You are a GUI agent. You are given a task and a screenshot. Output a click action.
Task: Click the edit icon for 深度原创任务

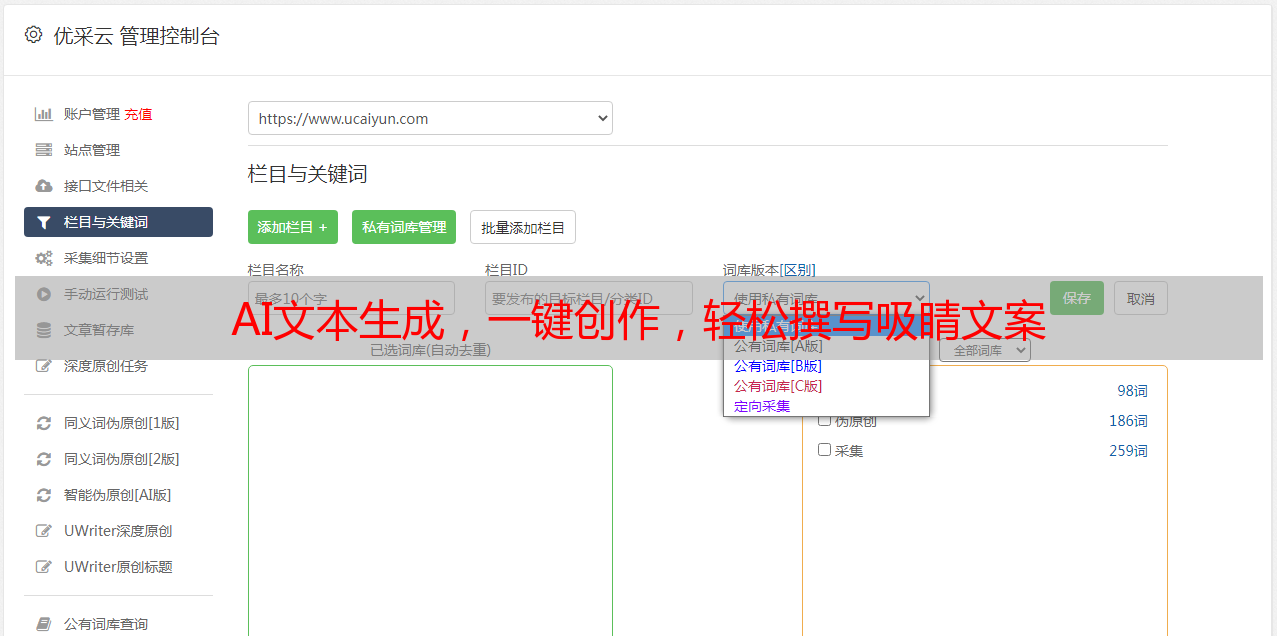tap(43, 366)
